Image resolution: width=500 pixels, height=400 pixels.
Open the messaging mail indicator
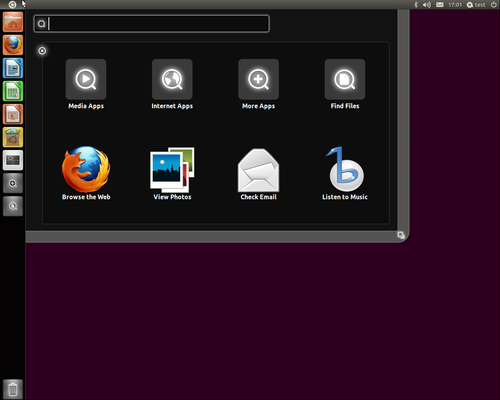440,5
